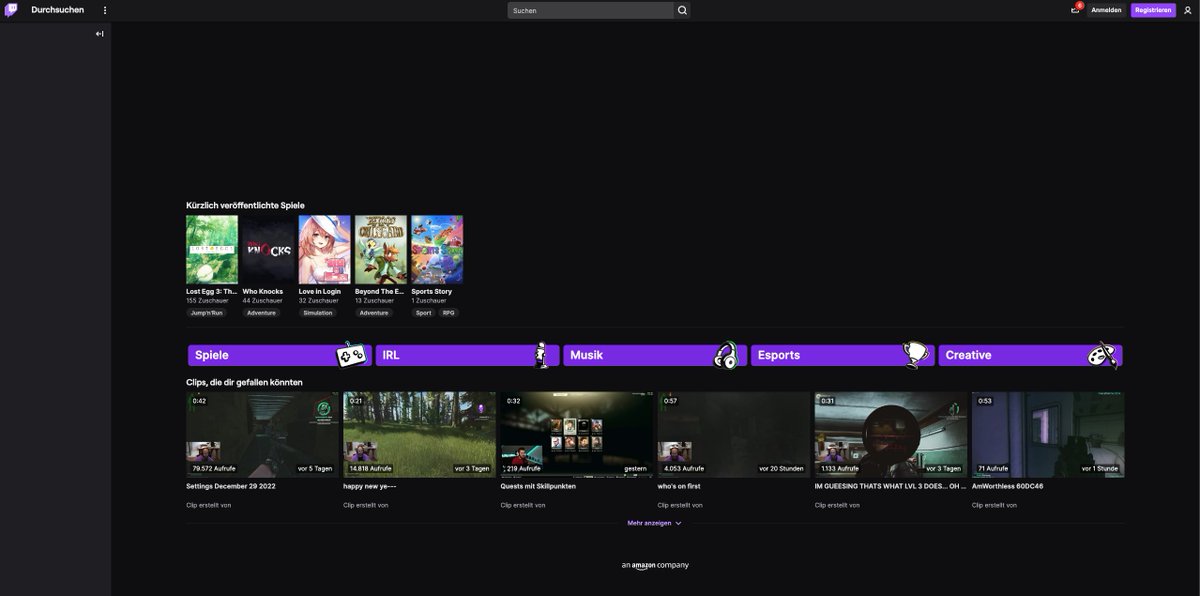Click the Twitch logo home icon
Viewport: 1200px width, 596px height.
click(x=11, y=10)
